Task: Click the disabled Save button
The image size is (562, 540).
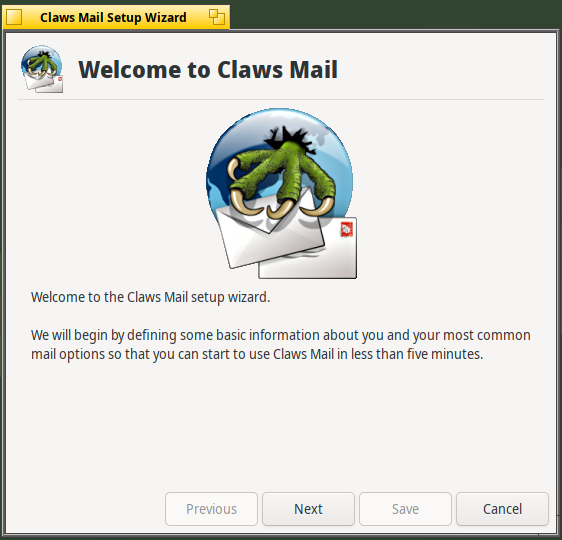Action: point(405,509)
